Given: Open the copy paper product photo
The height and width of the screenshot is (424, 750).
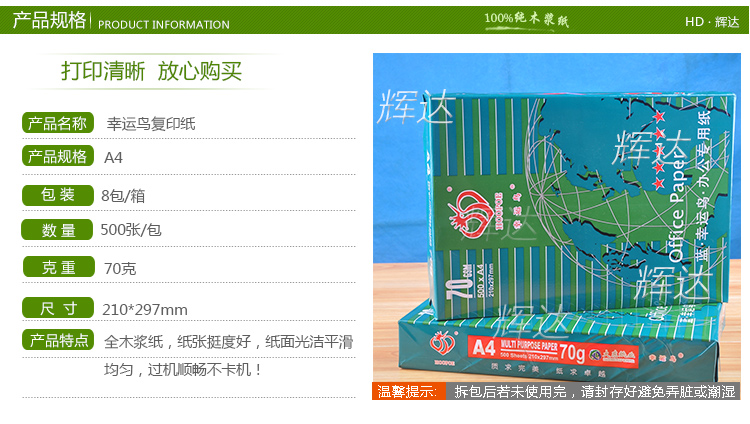Looking at the screenshot, I should (556, 217).
